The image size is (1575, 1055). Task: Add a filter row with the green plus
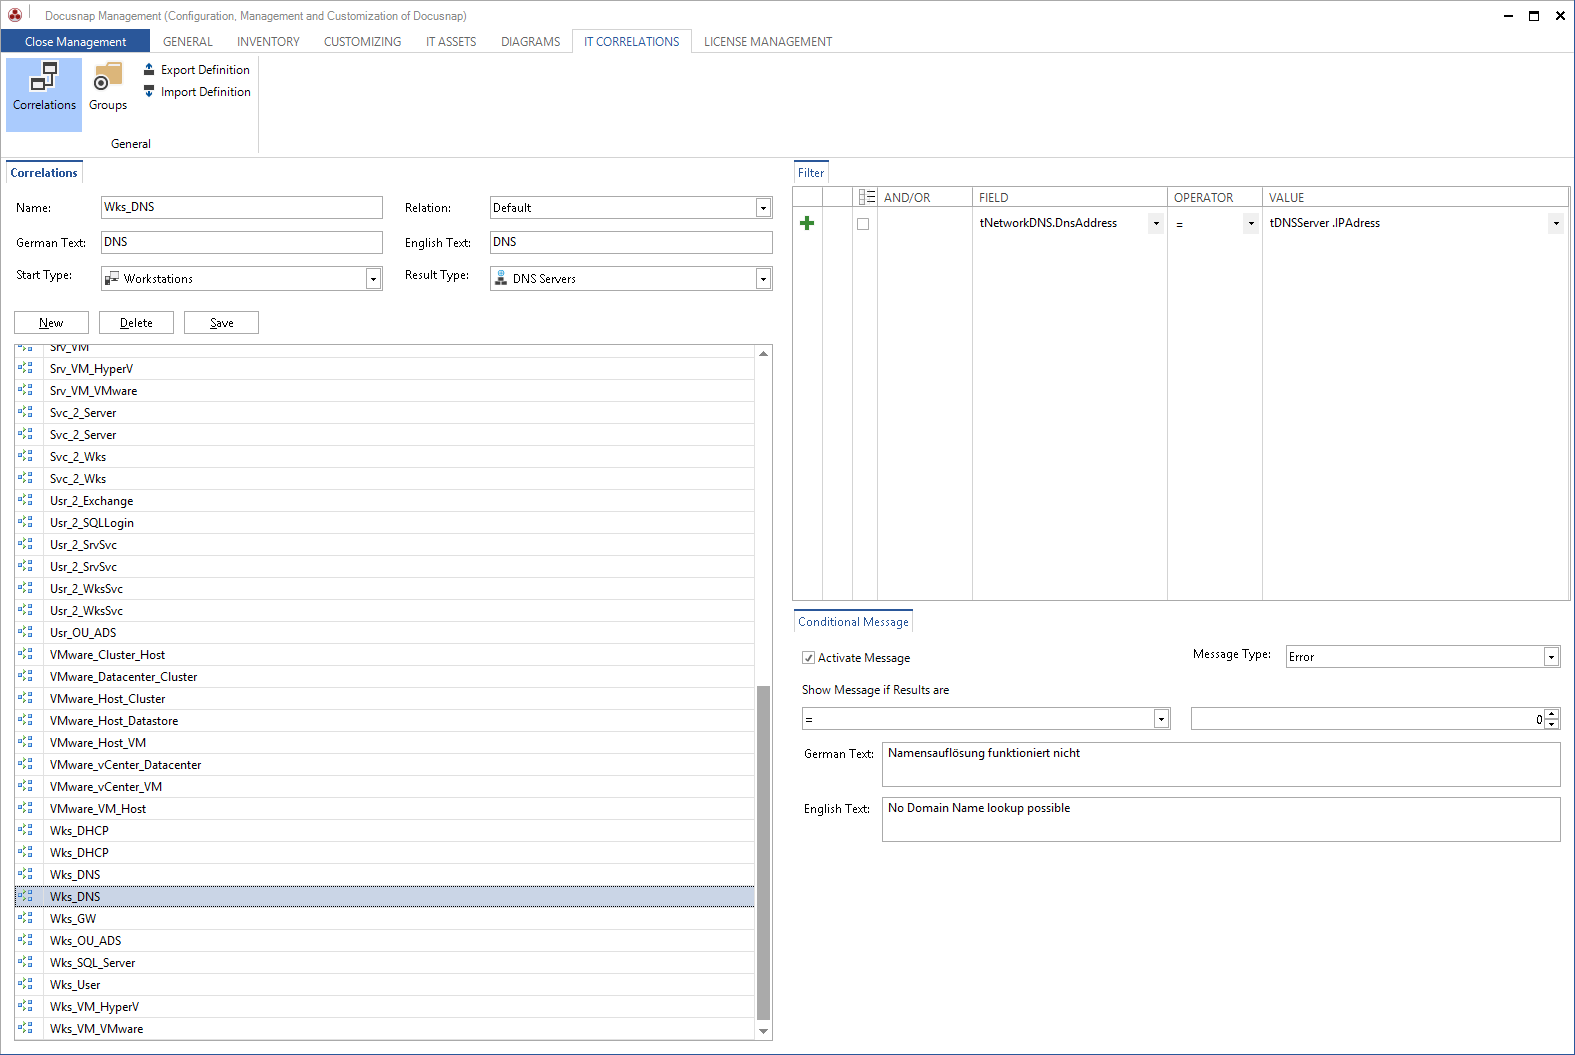807,223
